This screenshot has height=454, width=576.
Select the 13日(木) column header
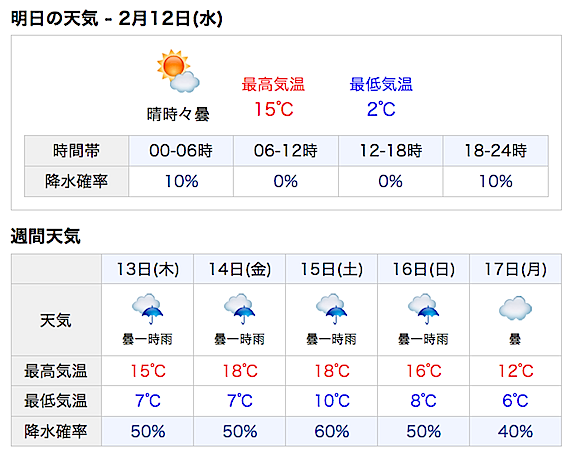pos(148,269)
